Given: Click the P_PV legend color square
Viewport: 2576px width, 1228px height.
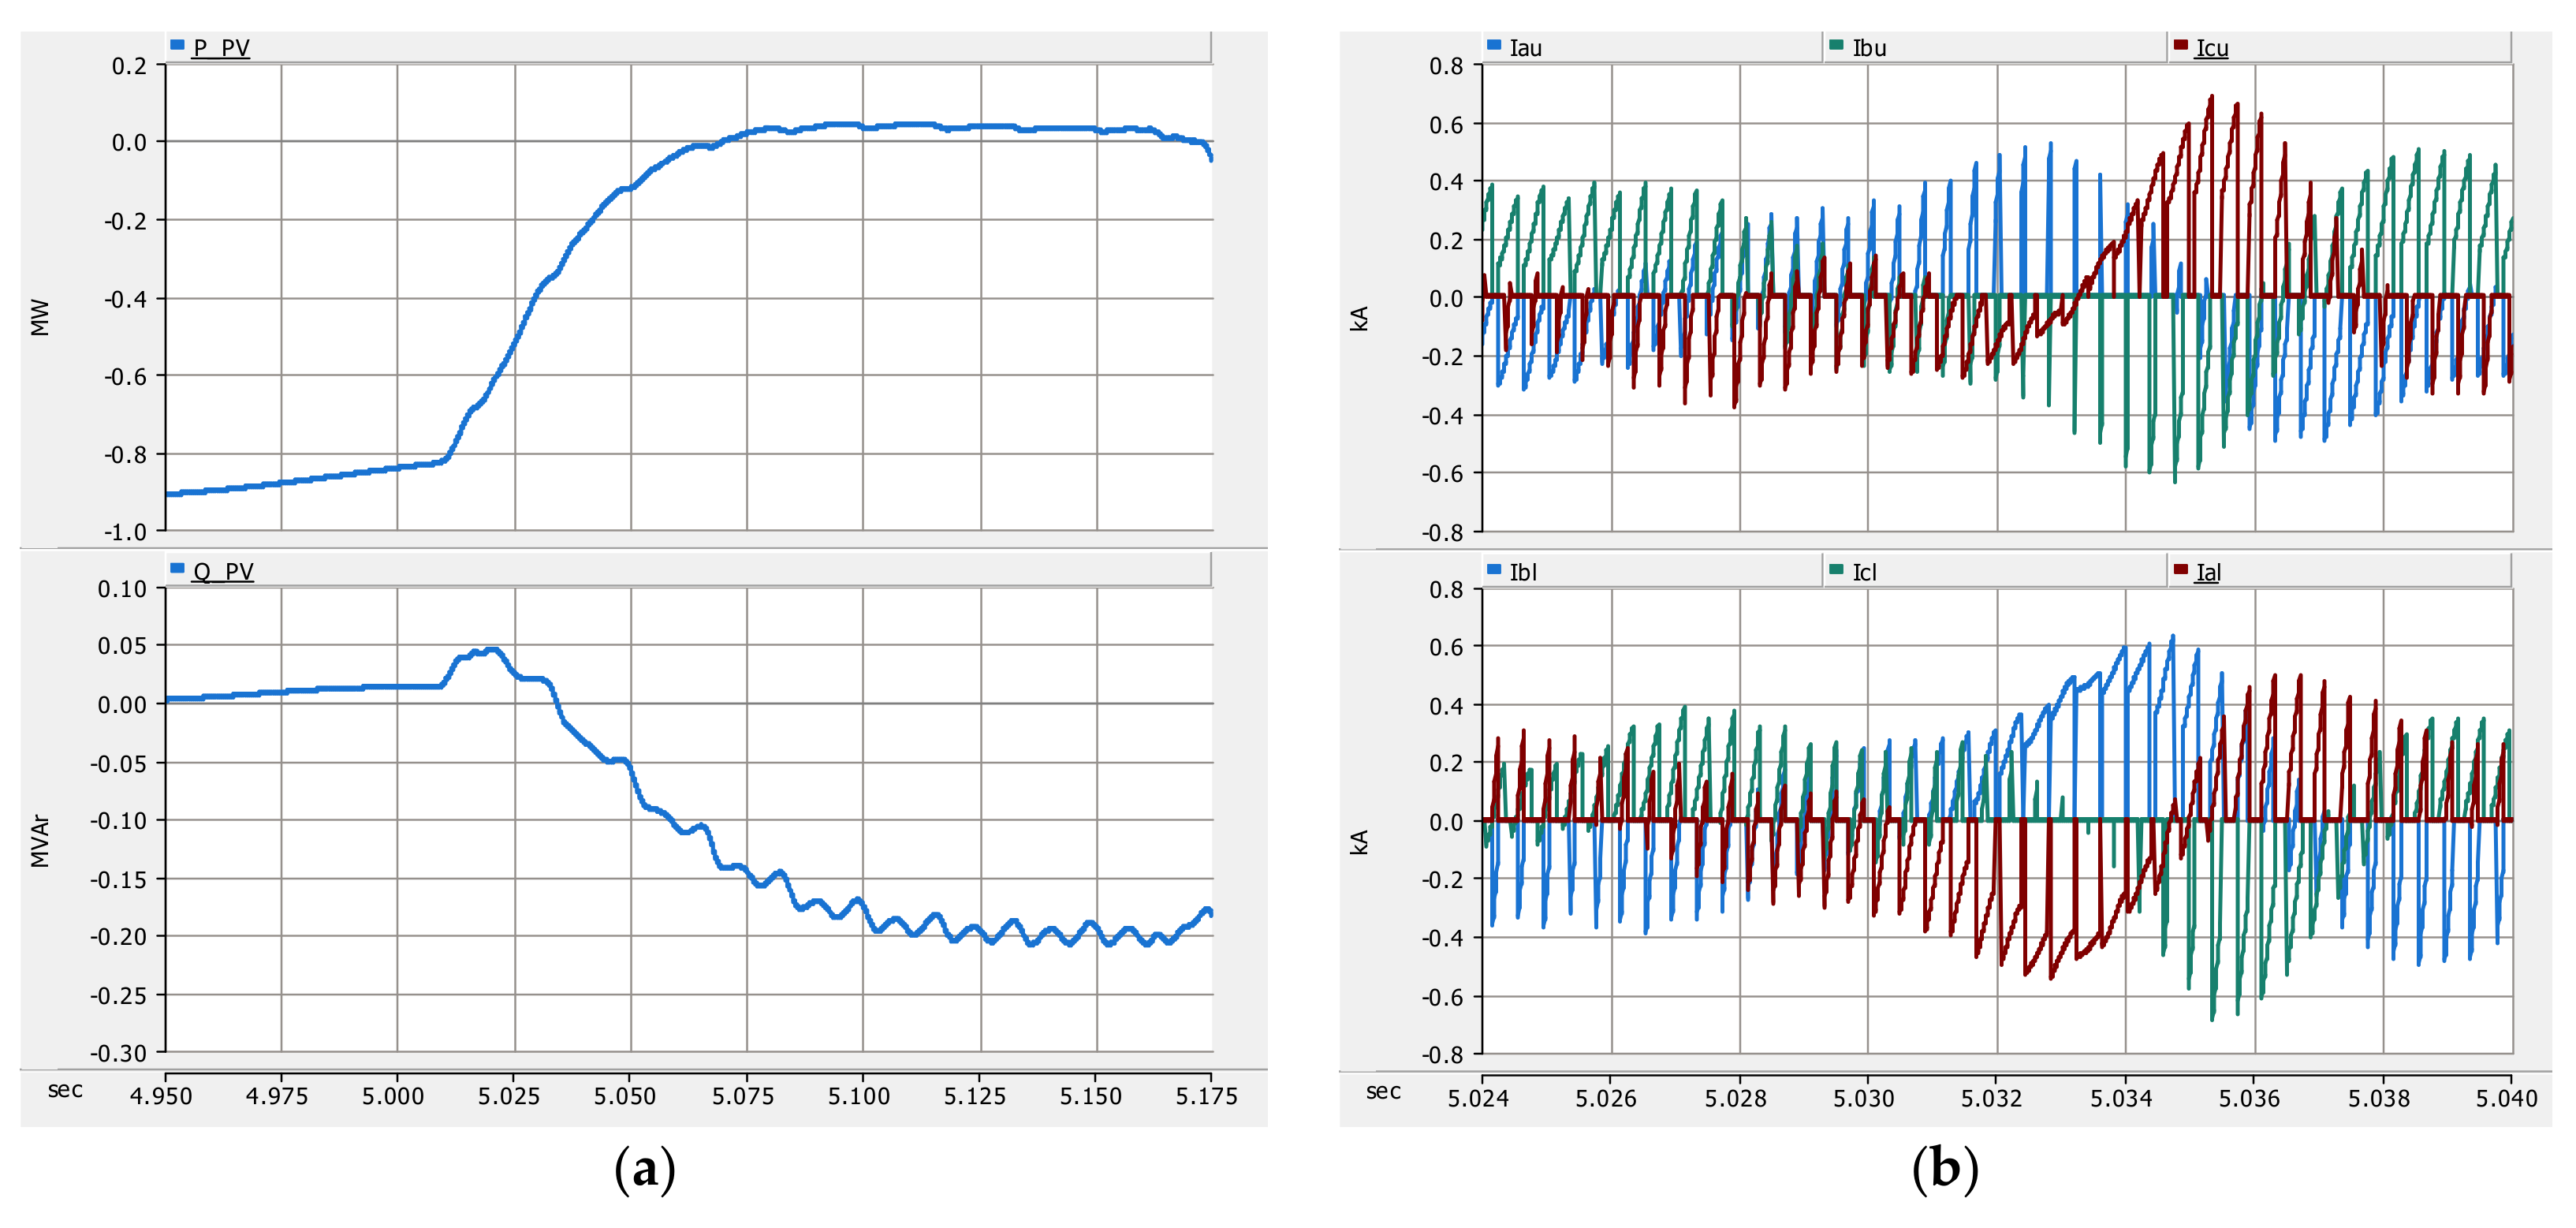Looking at the screenshot, I should 177,45.
